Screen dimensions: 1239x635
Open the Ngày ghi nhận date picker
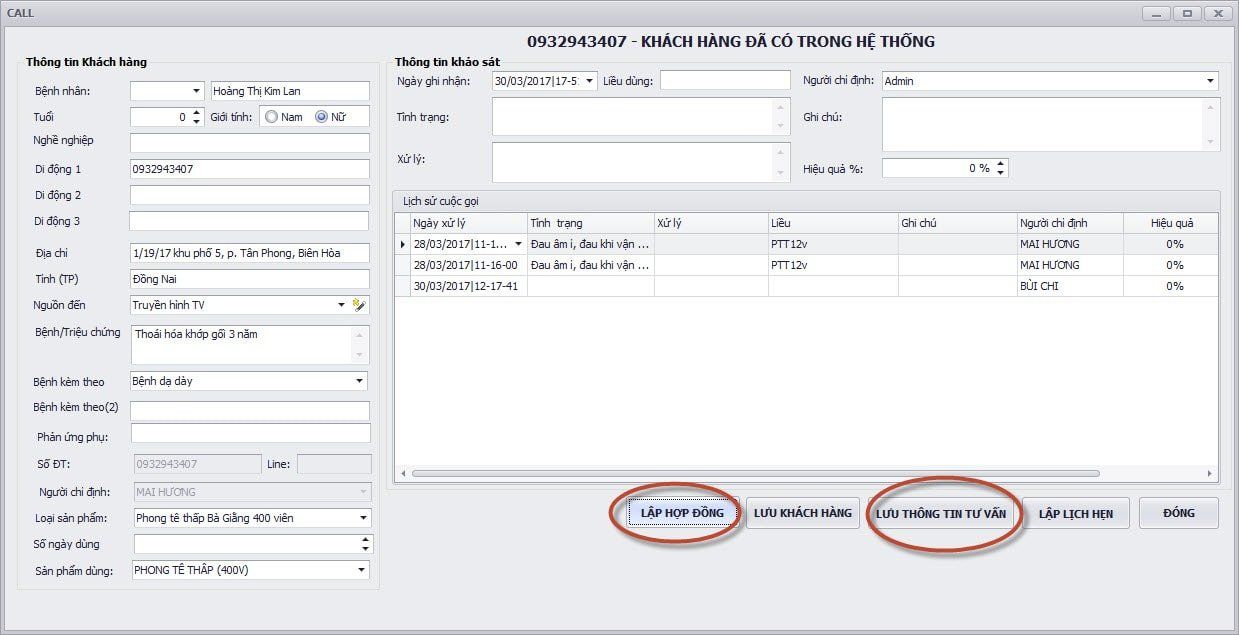click(589, 81)
